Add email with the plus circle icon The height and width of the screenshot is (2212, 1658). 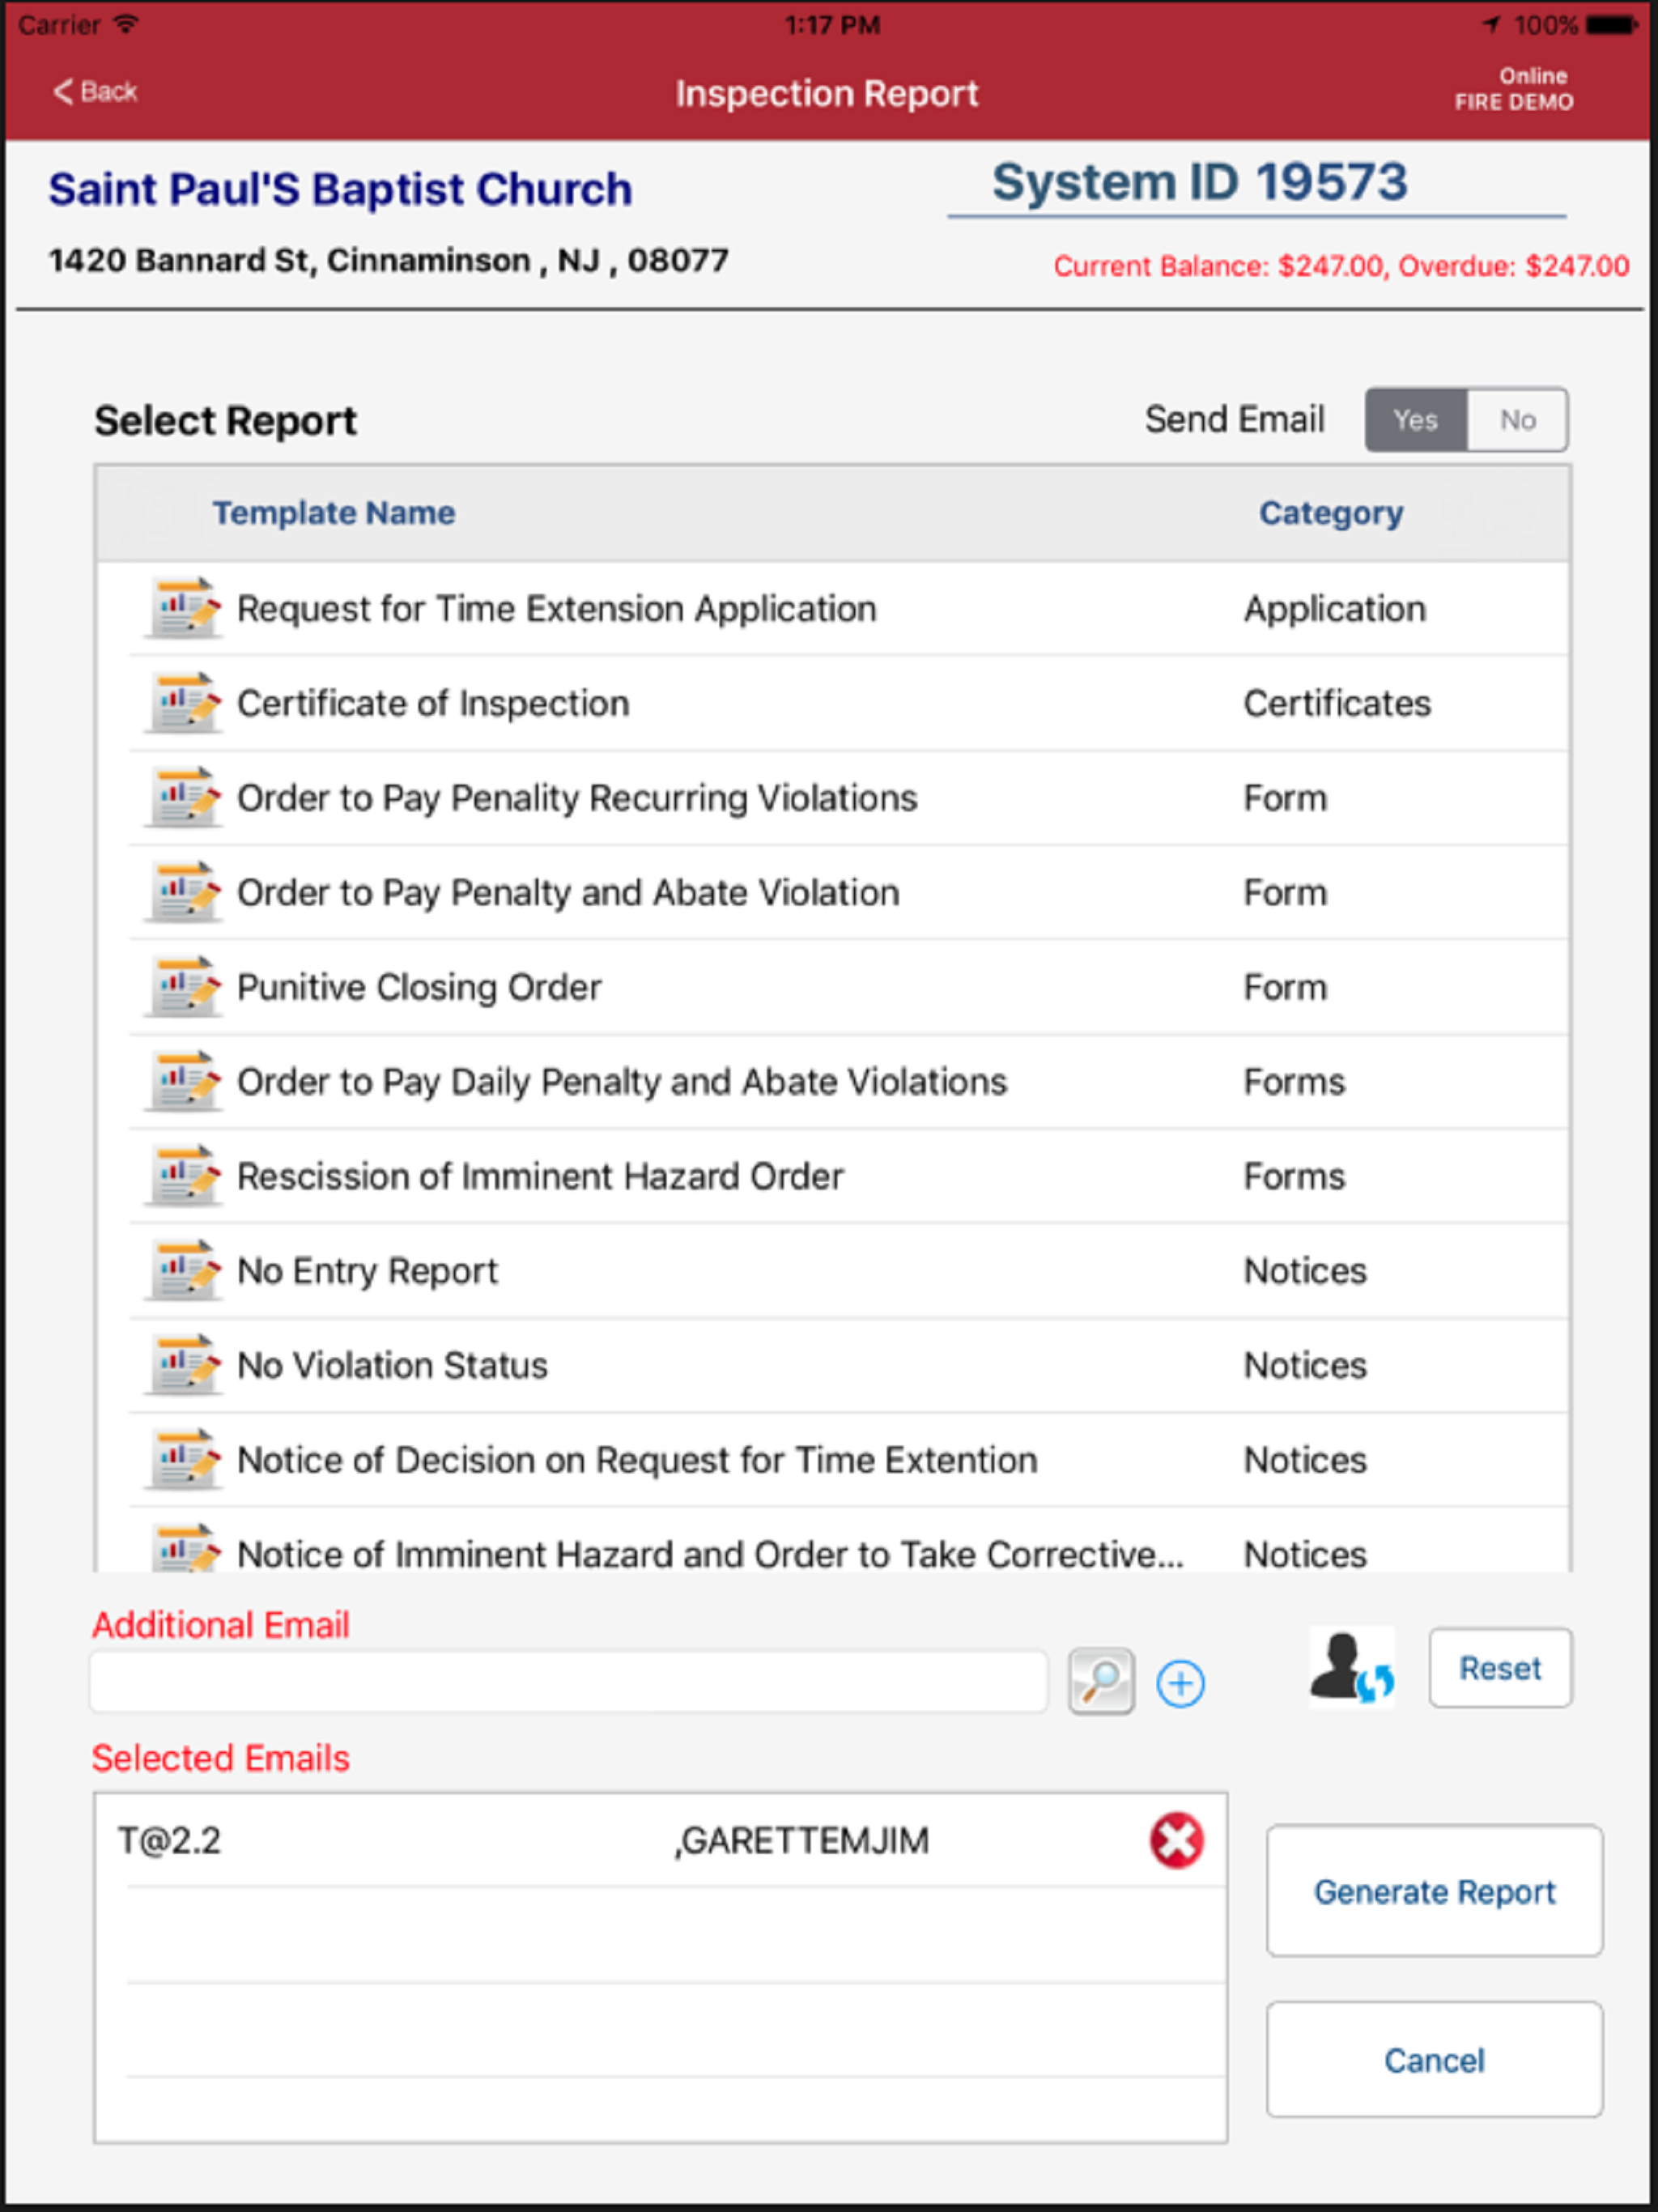1180,1684
